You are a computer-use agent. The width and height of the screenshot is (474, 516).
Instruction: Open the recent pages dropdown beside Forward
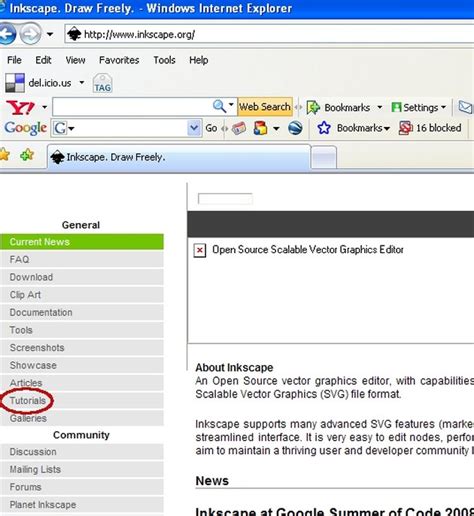click(x=50, y=34)
